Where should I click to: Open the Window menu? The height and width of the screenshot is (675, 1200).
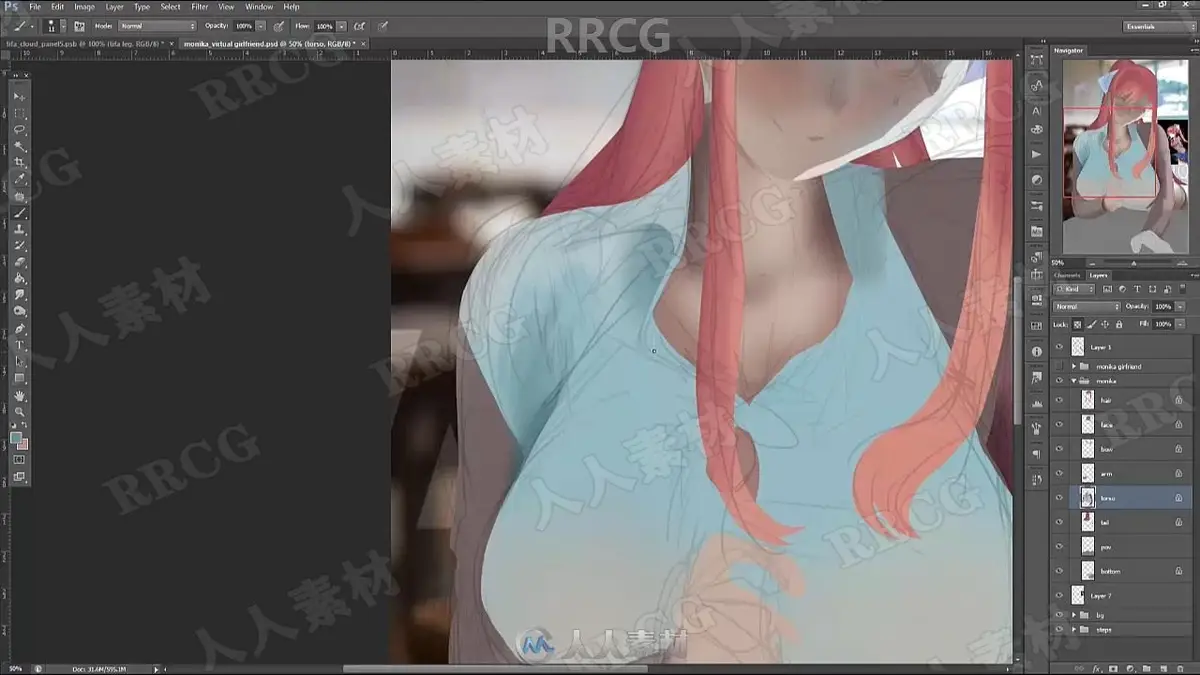pyautogui.click(x=259, y=7)
